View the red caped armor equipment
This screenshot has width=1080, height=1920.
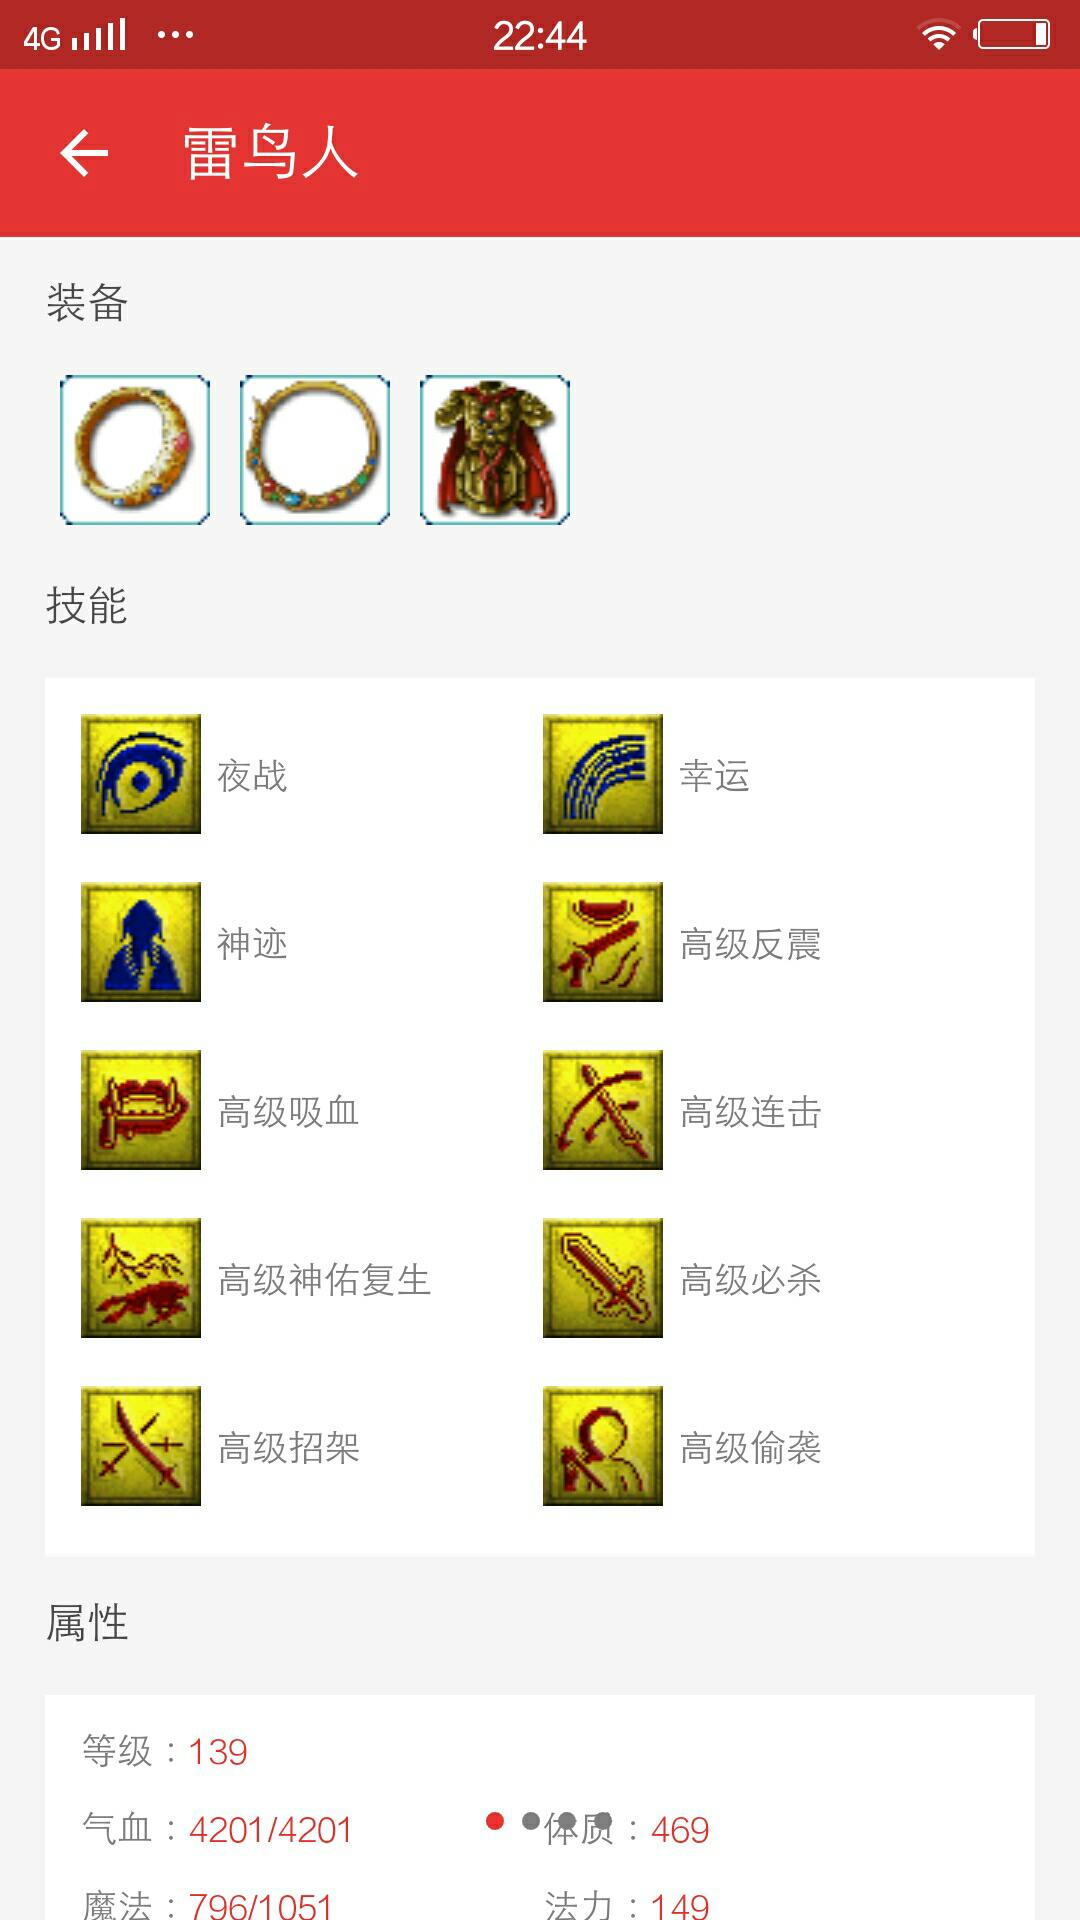pyautogui.click(x=495, y=450)
